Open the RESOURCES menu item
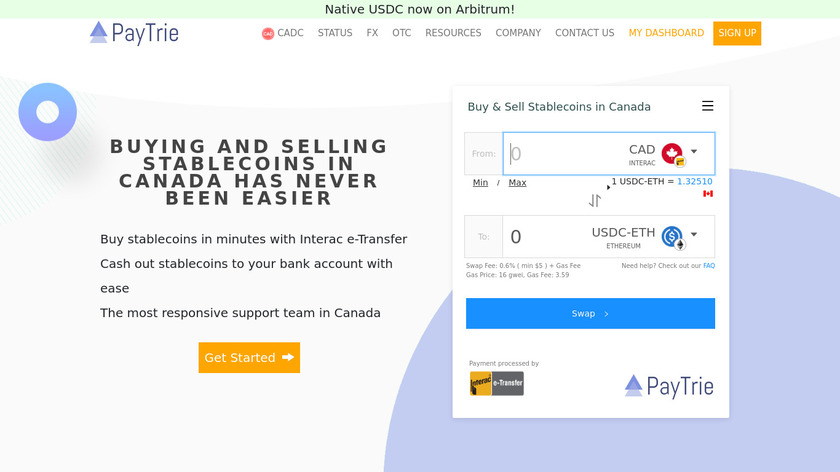The height and width of the screenshot is (472, 840). pos(453,33)
